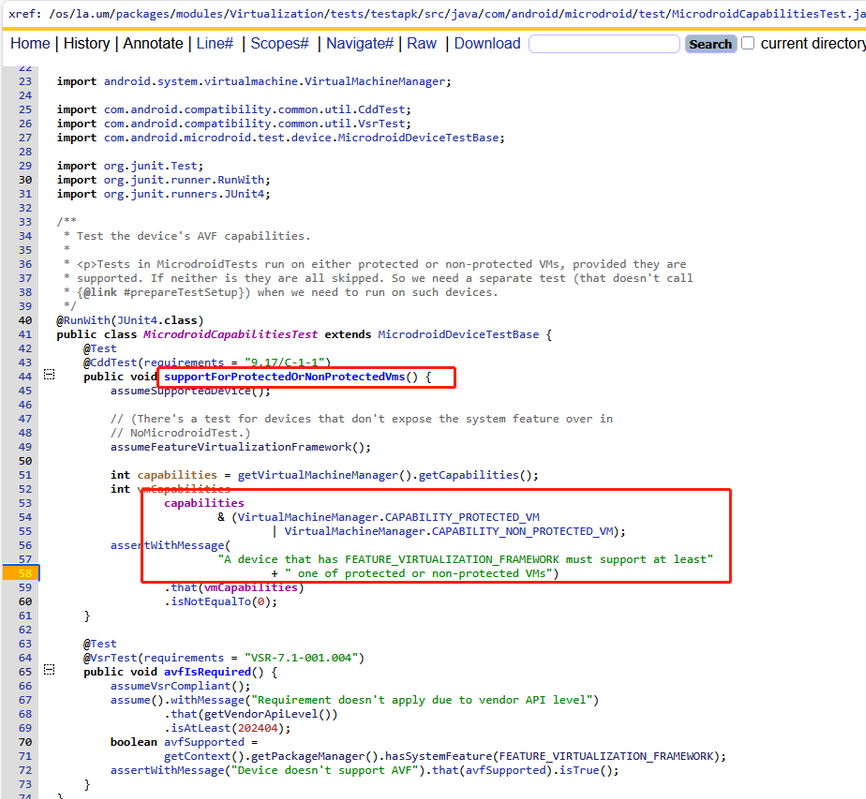The height and width of the screenshot is (799, 866).
Task: Focus the search input field
Action: [x=604, y=44]
